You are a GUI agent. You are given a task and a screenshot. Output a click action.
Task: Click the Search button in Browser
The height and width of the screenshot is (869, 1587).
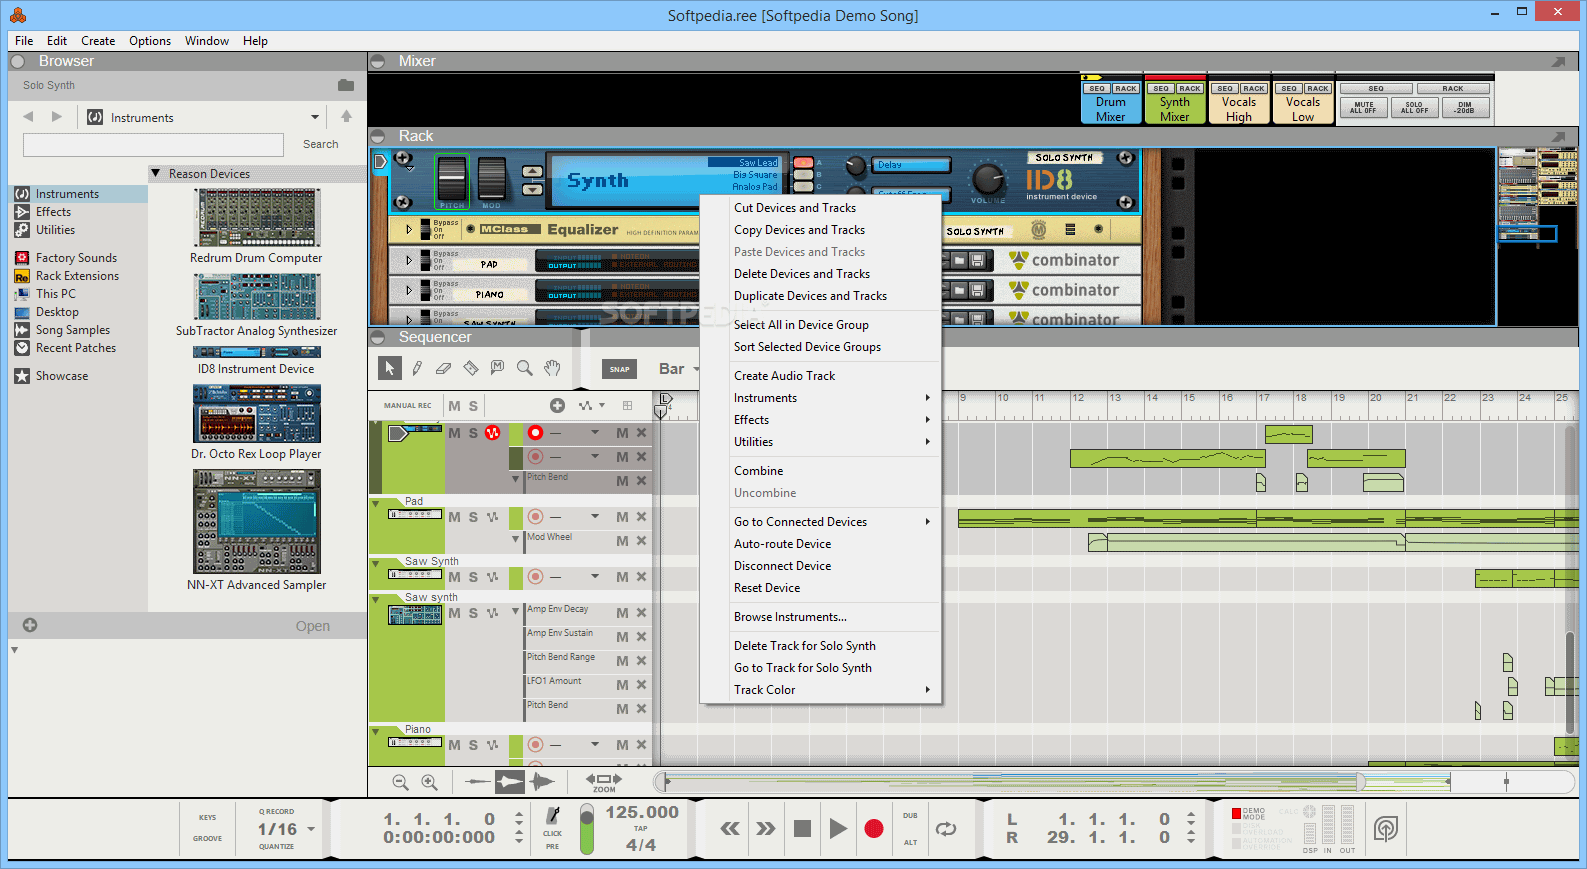coord(321,144)
